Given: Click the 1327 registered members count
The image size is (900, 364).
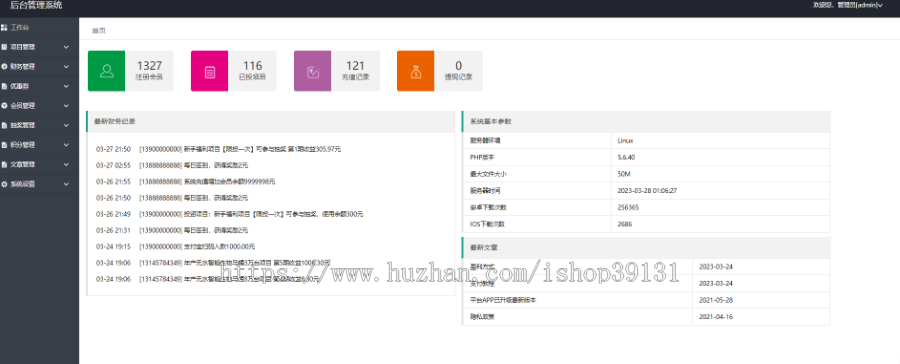Looking at the screenshot, I should pos(149,65).
